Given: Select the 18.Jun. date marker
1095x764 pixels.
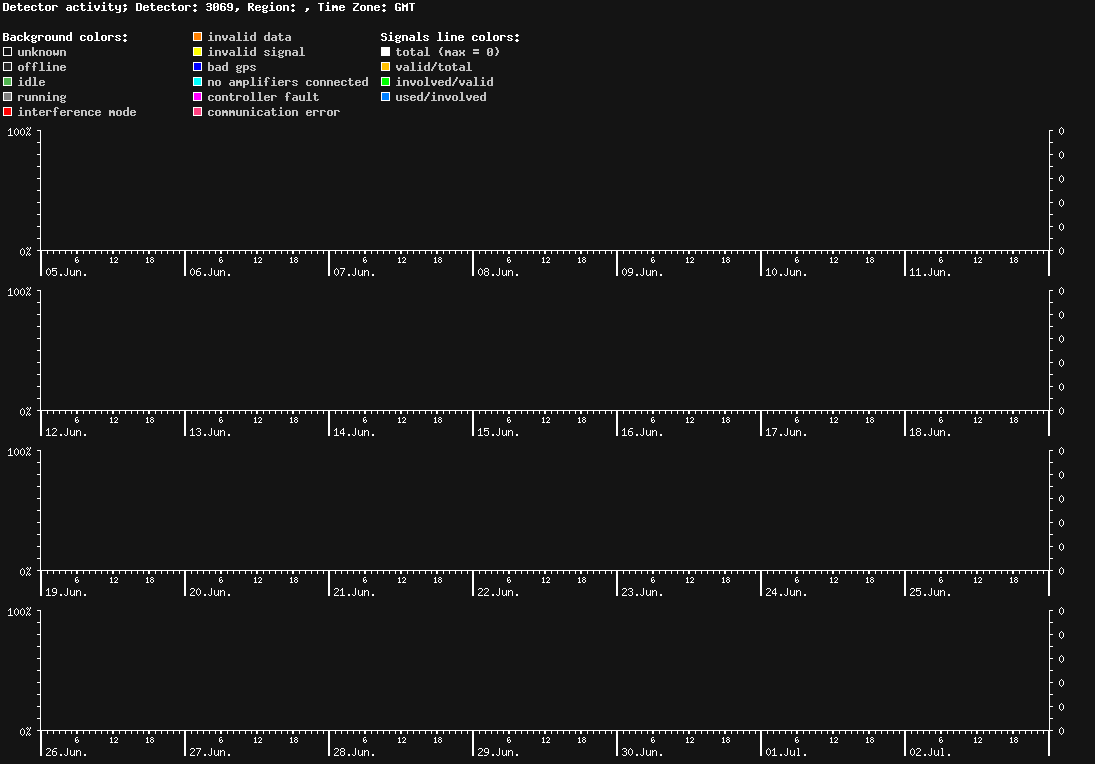Looking at the screenshot, I should pos(930,432).
